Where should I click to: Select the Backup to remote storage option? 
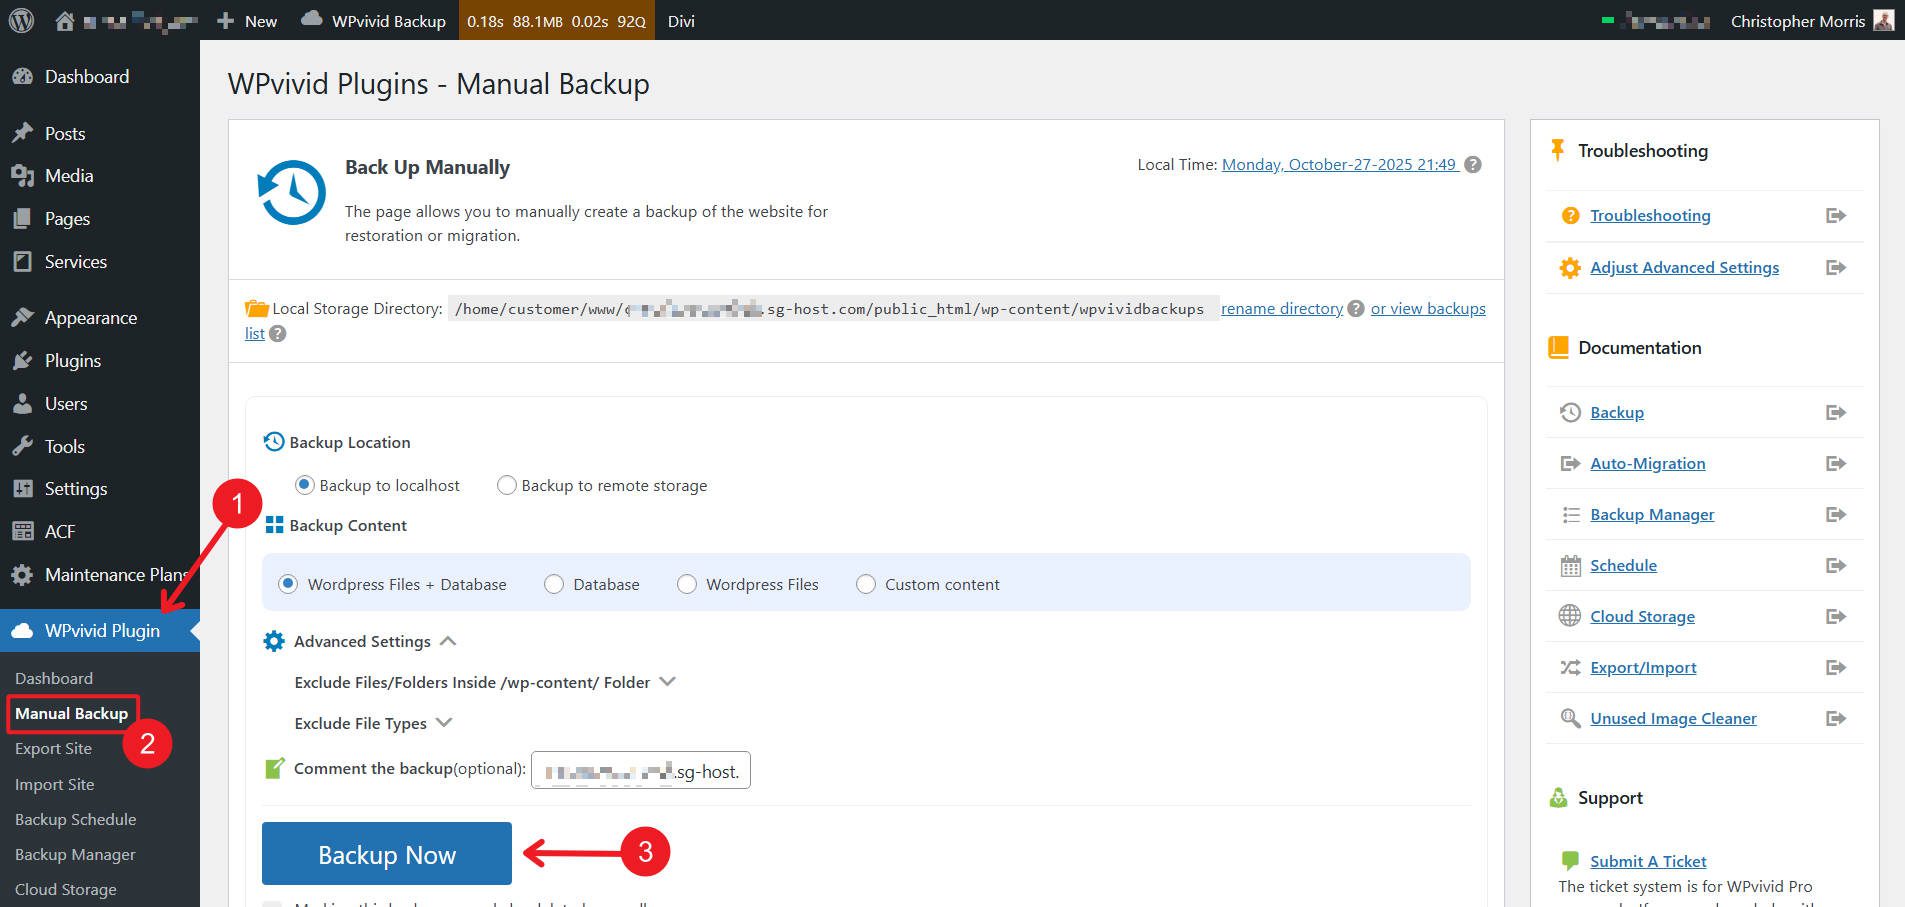[x=507, y=485]
